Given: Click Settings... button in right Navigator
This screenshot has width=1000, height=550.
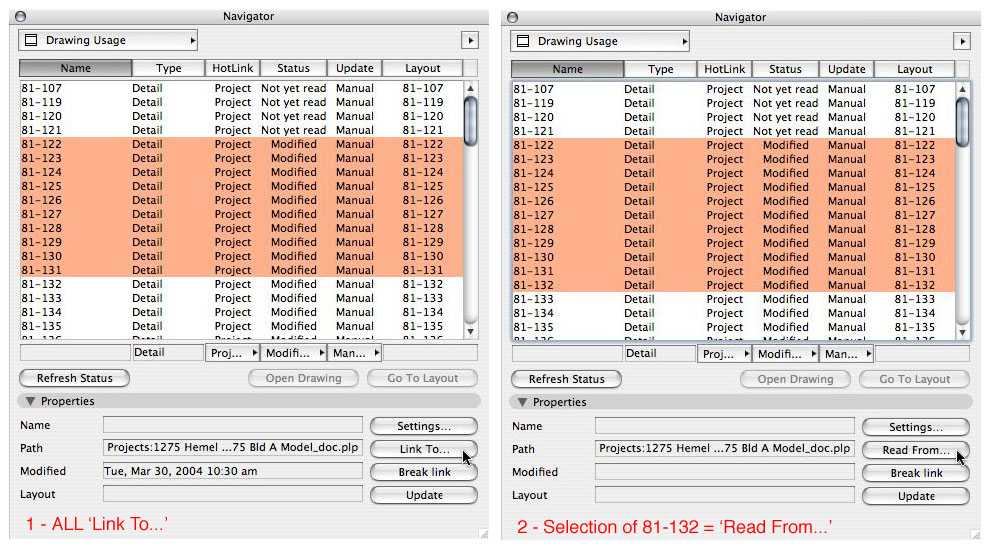Looking at the screenshot, I should (916, 427).
